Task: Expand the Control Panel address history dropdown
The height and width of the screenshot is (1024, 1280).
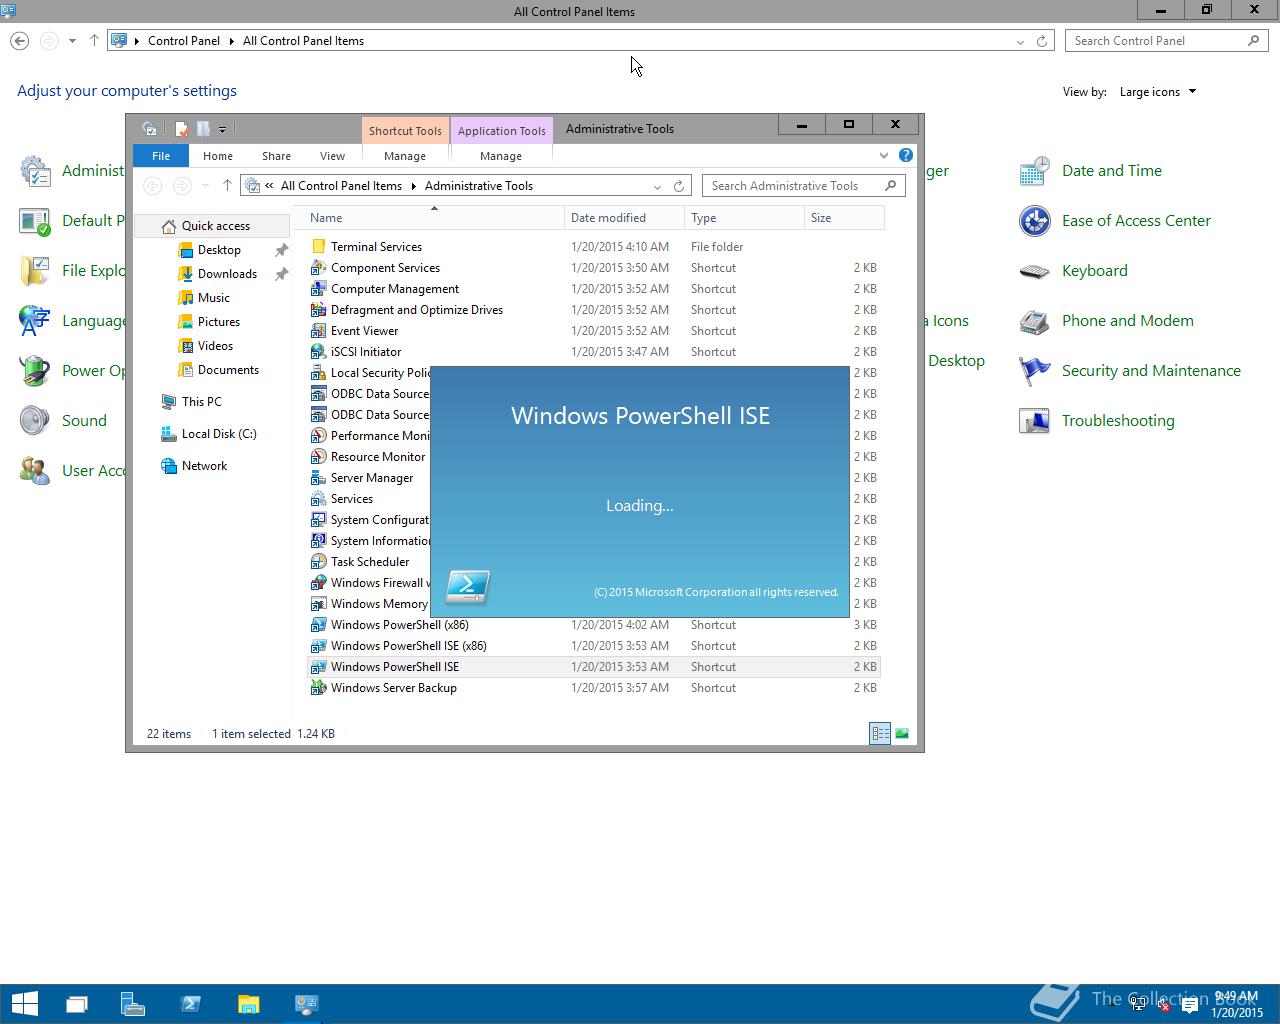Action: pyautogui.click(x=1020, y=41)
